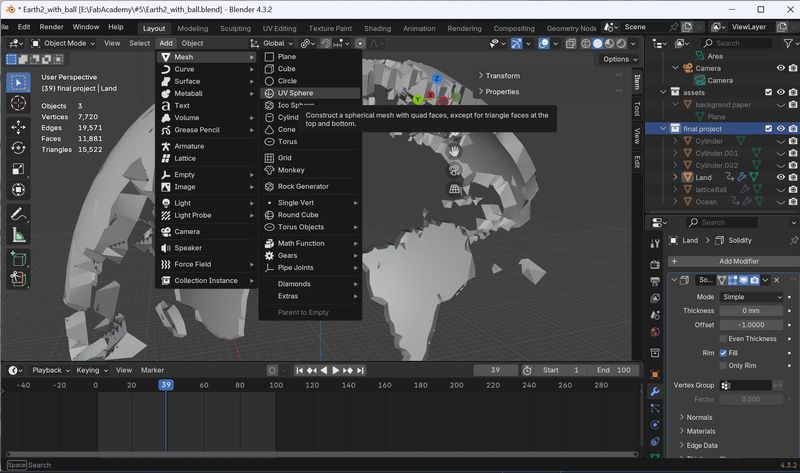Open the outliner filter funnel
The height and width of the screenshot is (473, 800).
788,43
